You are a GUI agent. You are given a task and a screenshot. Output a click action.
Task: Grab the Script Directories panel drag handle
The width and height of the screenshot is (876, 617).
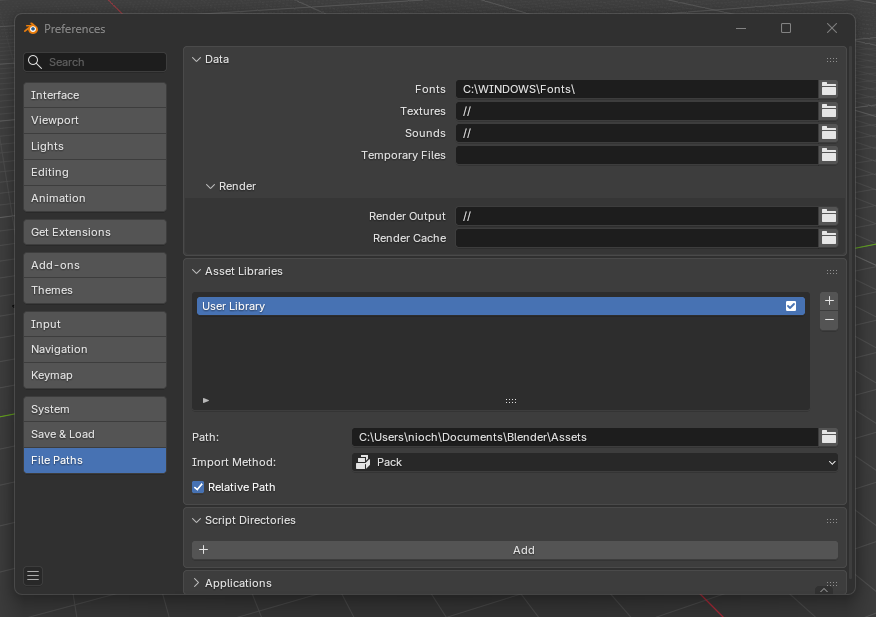pos(831,521)
